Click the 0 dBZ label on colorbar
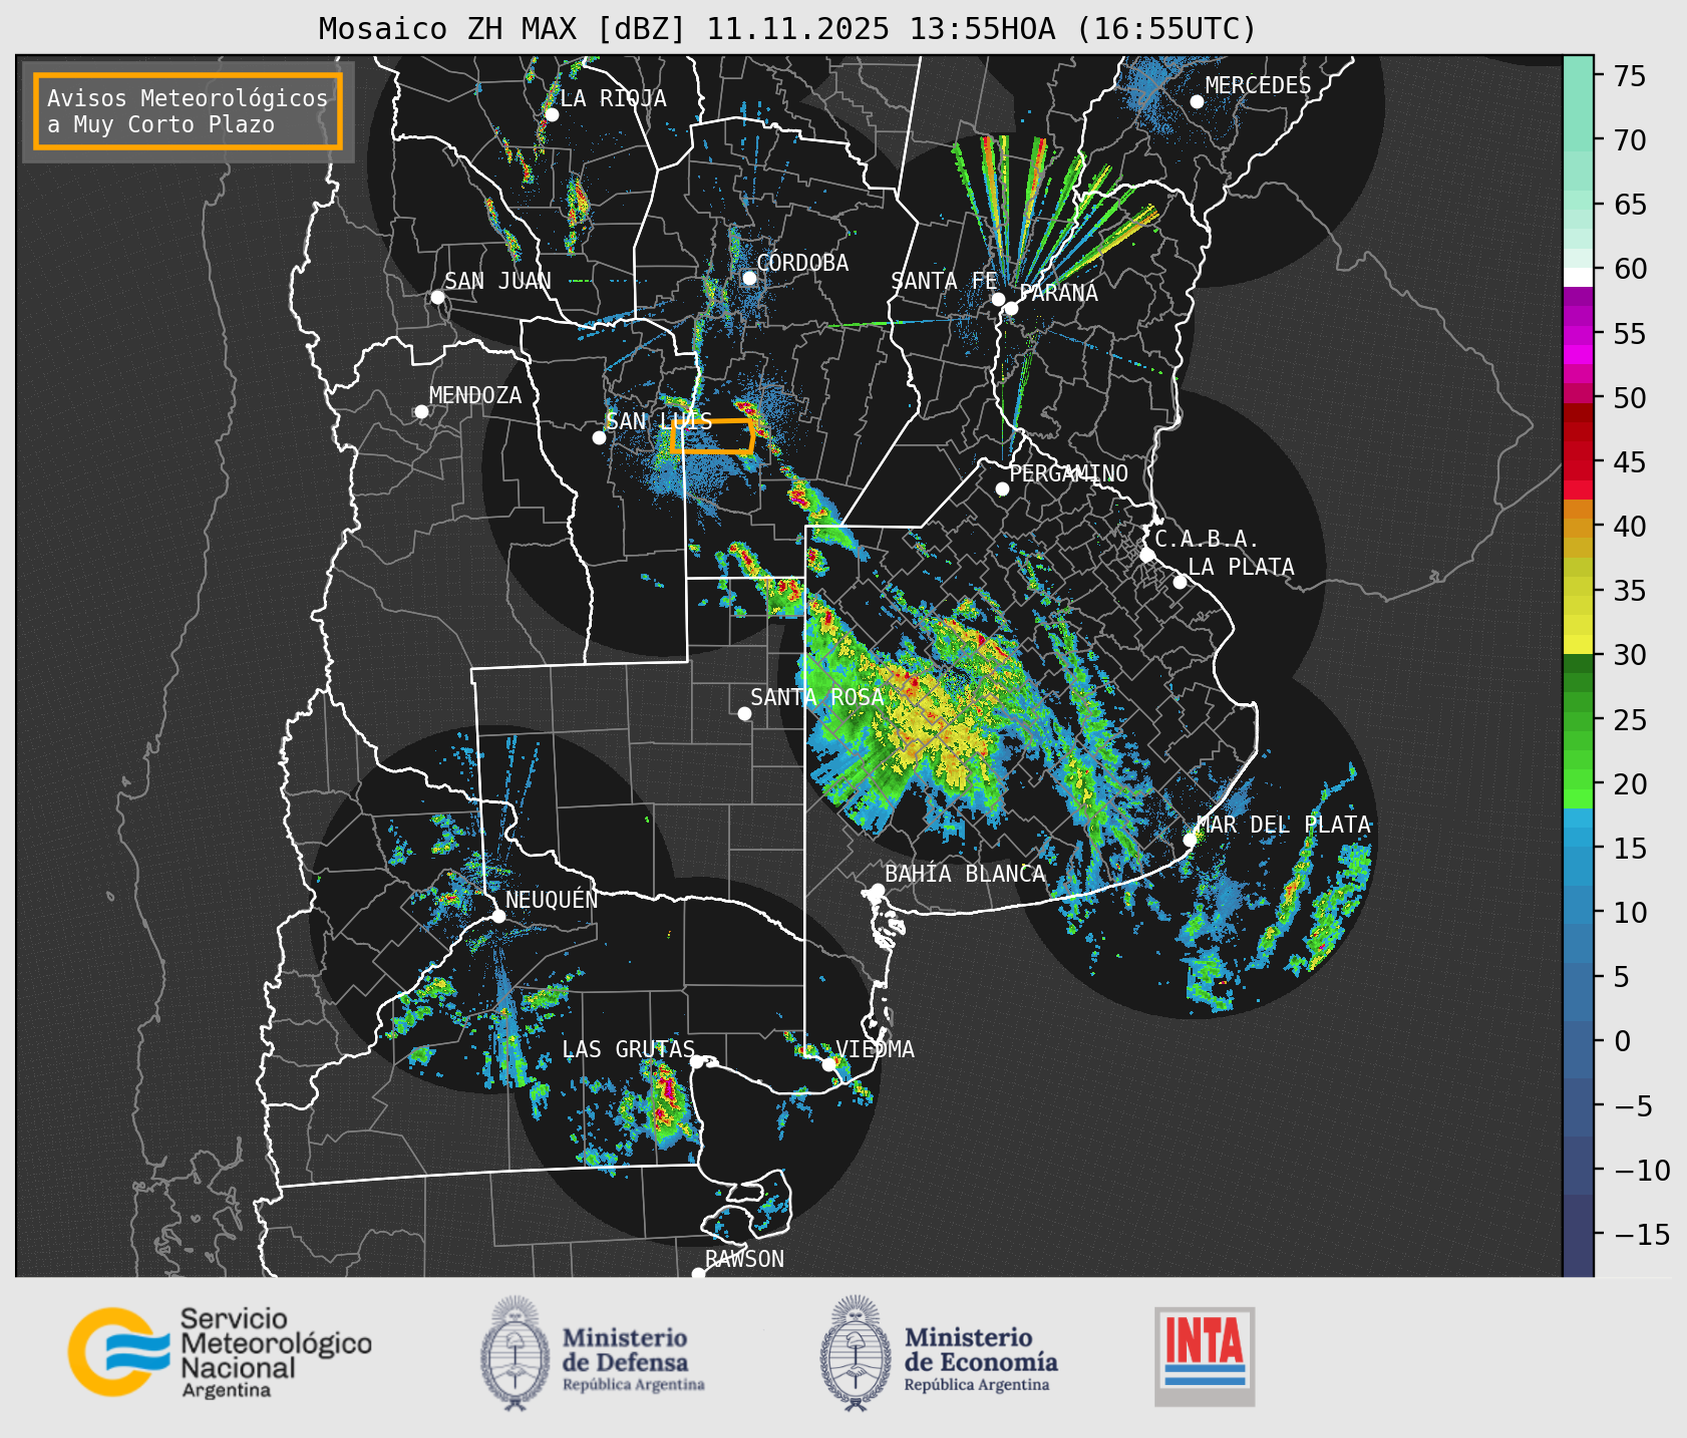The width and height of the screenshot is (1687, 1438). point(1622,1042)
